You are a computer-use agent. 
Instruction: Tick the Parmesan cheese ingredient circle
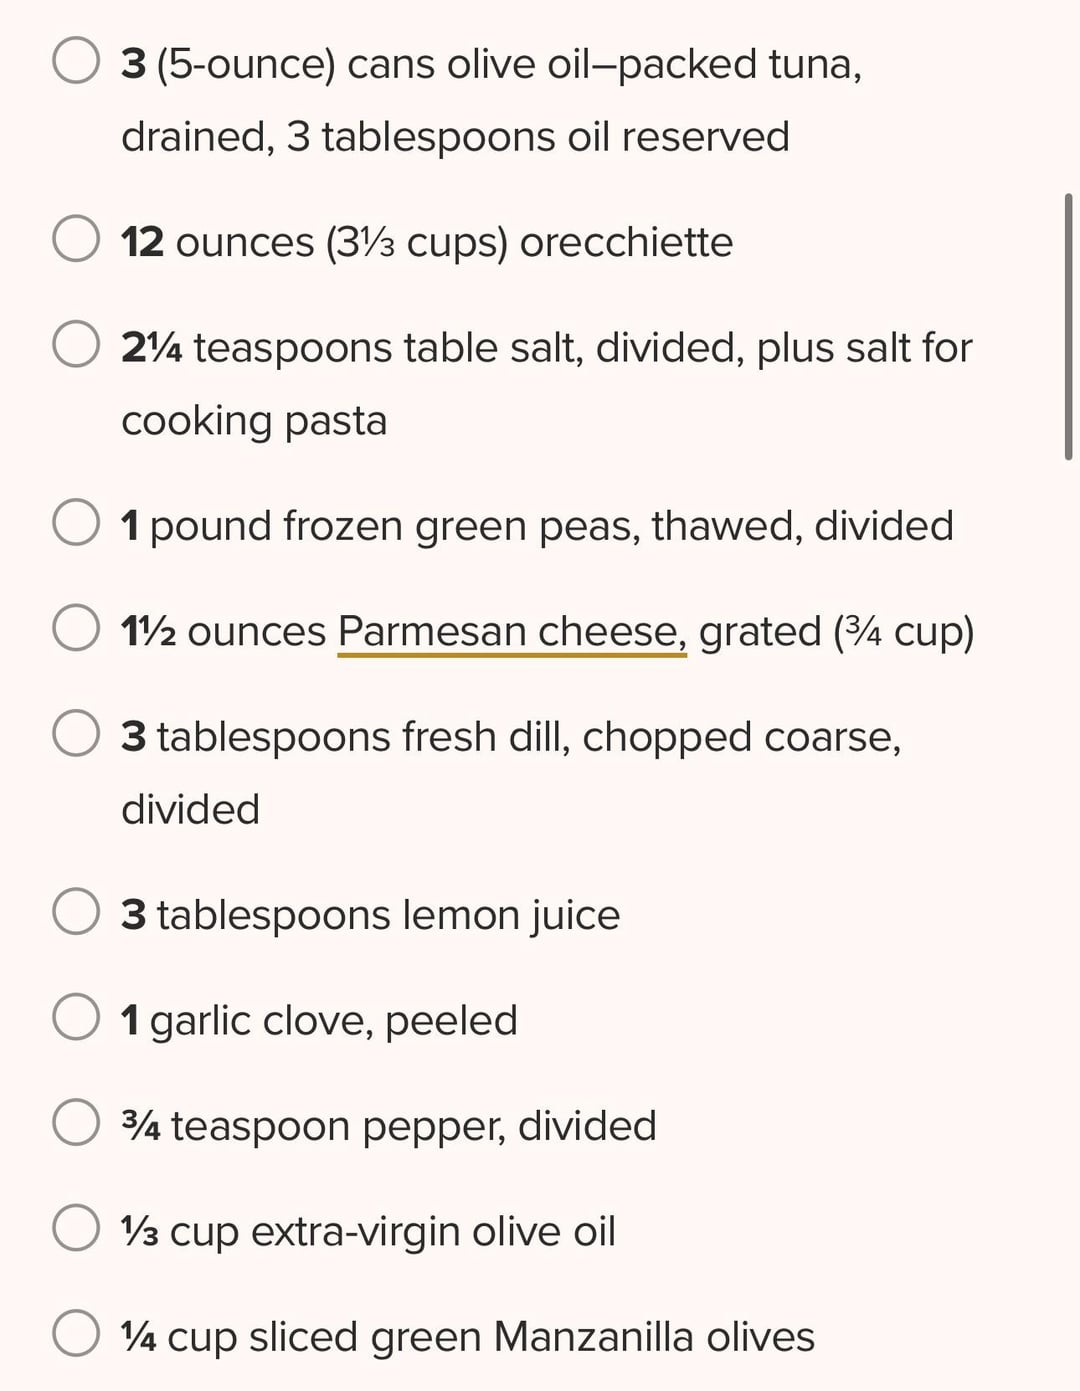[x=76, y=629]
